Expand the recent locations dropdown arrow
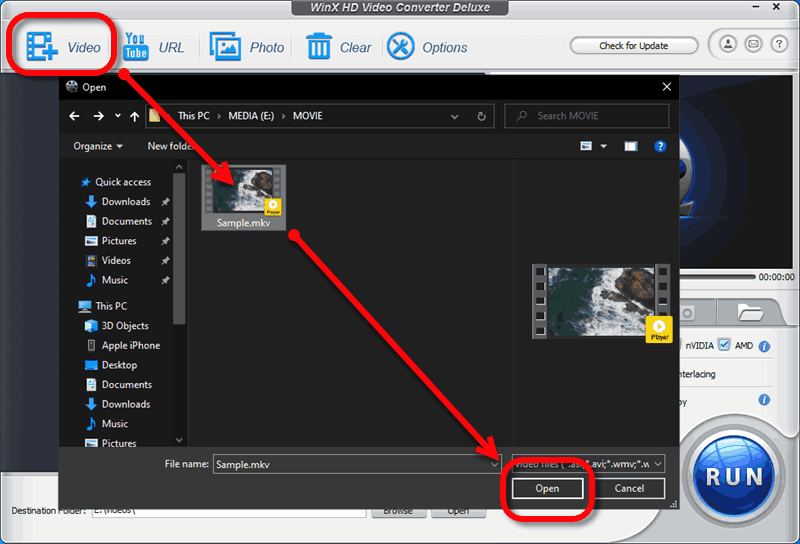The image size is (800, 544). click(x=118, y=116)
